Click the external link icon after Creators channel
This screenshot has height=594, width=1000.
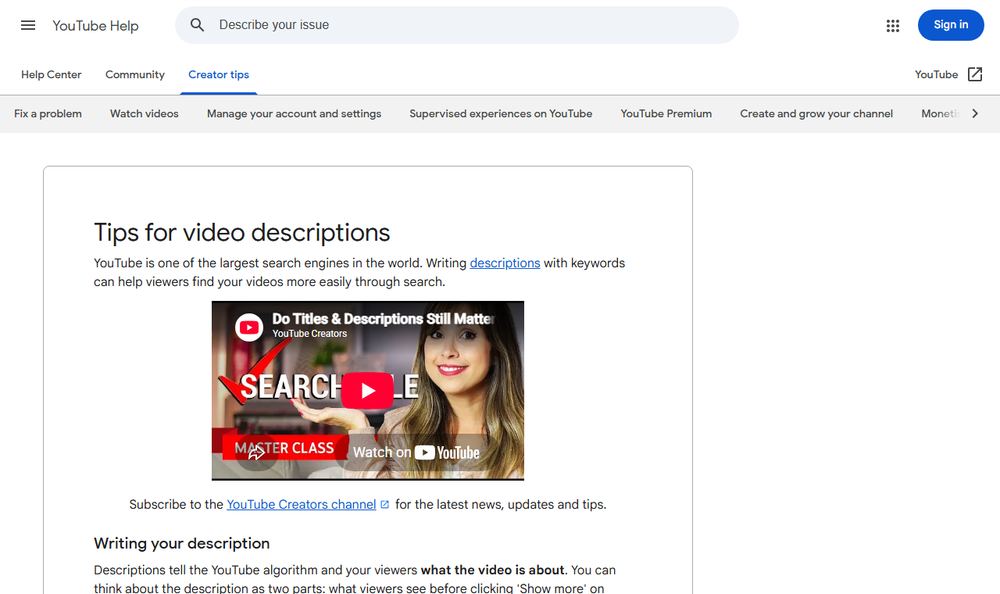tap(385, 504)
